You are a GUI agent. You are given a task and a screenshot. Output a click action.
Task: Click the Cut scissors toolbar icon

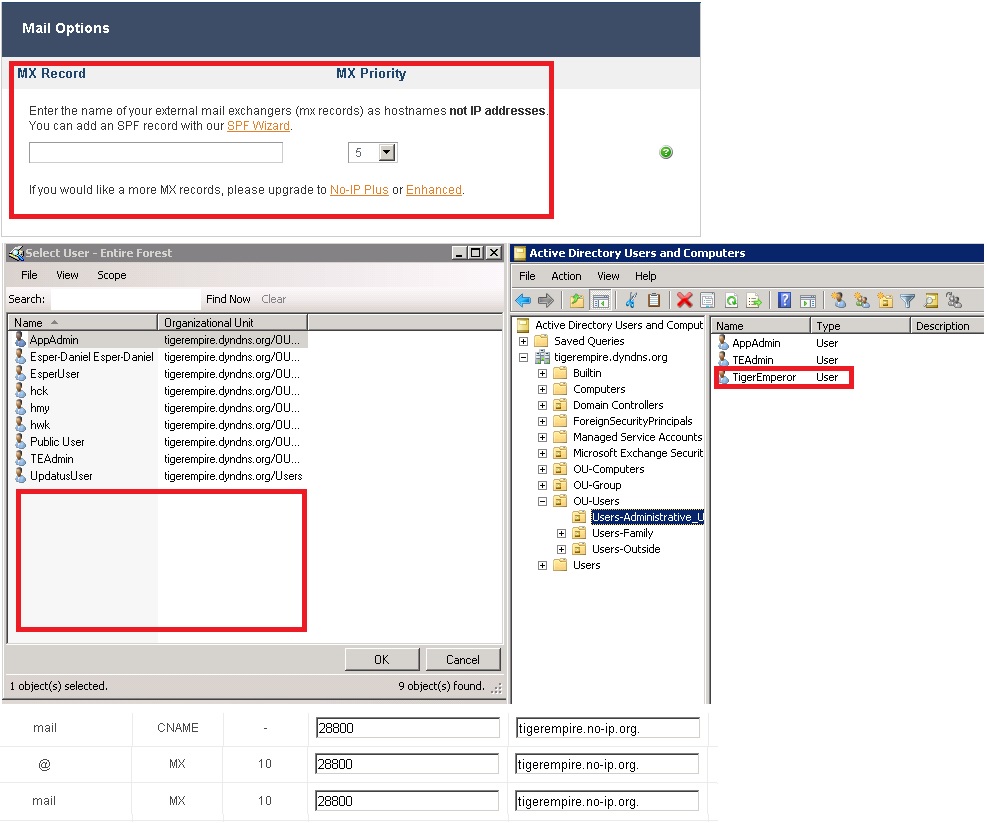[x=631, y=300]
